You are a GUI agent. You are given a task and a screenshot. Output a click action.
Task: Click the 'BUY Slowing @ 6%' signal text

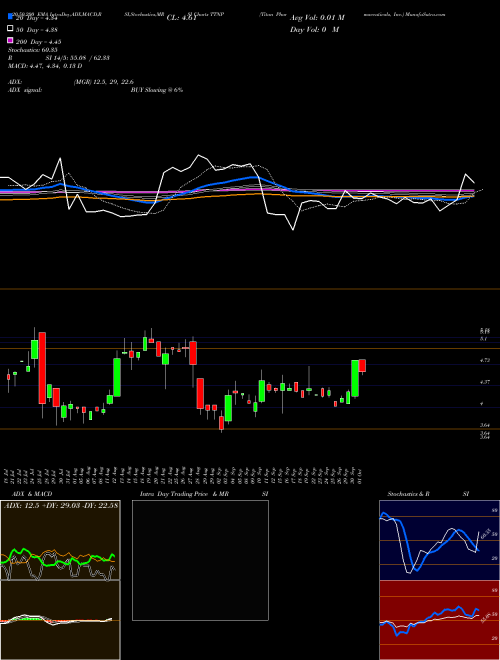[x=157, y=90]
